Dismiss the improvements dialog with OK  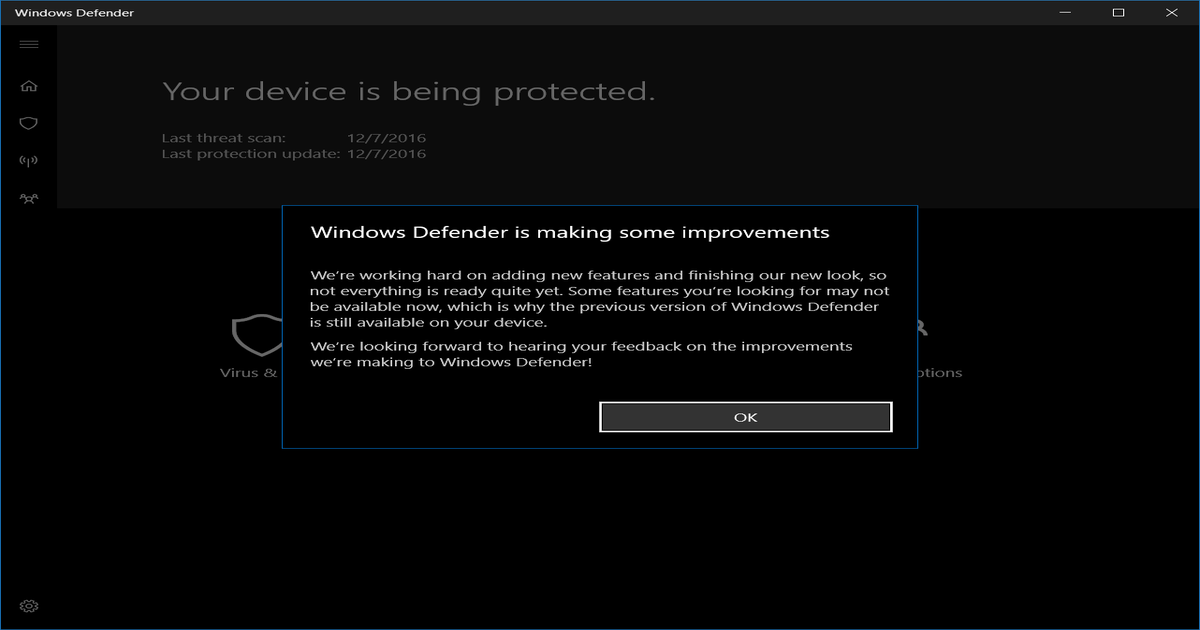point(745,417)
